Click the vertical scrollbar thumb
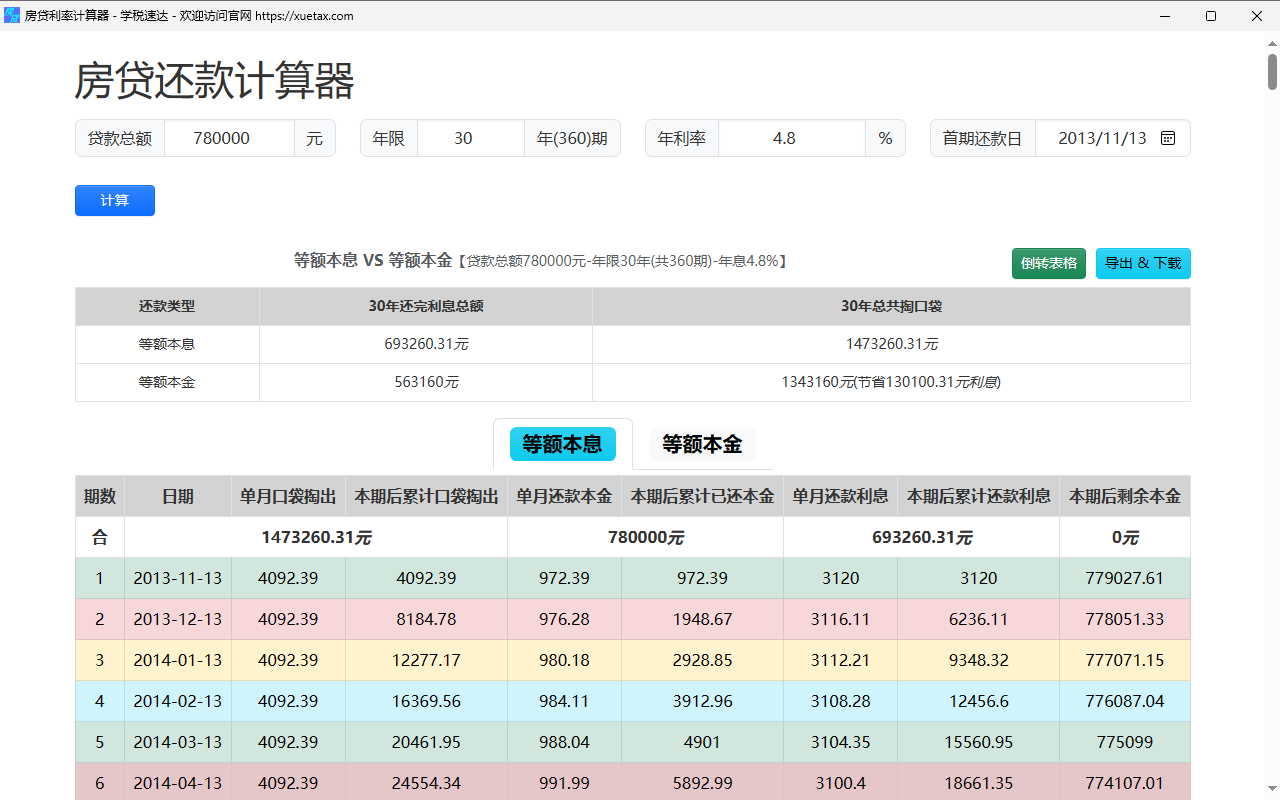The height and width of the screenshot is (800, 1280). pos(1272,71)
